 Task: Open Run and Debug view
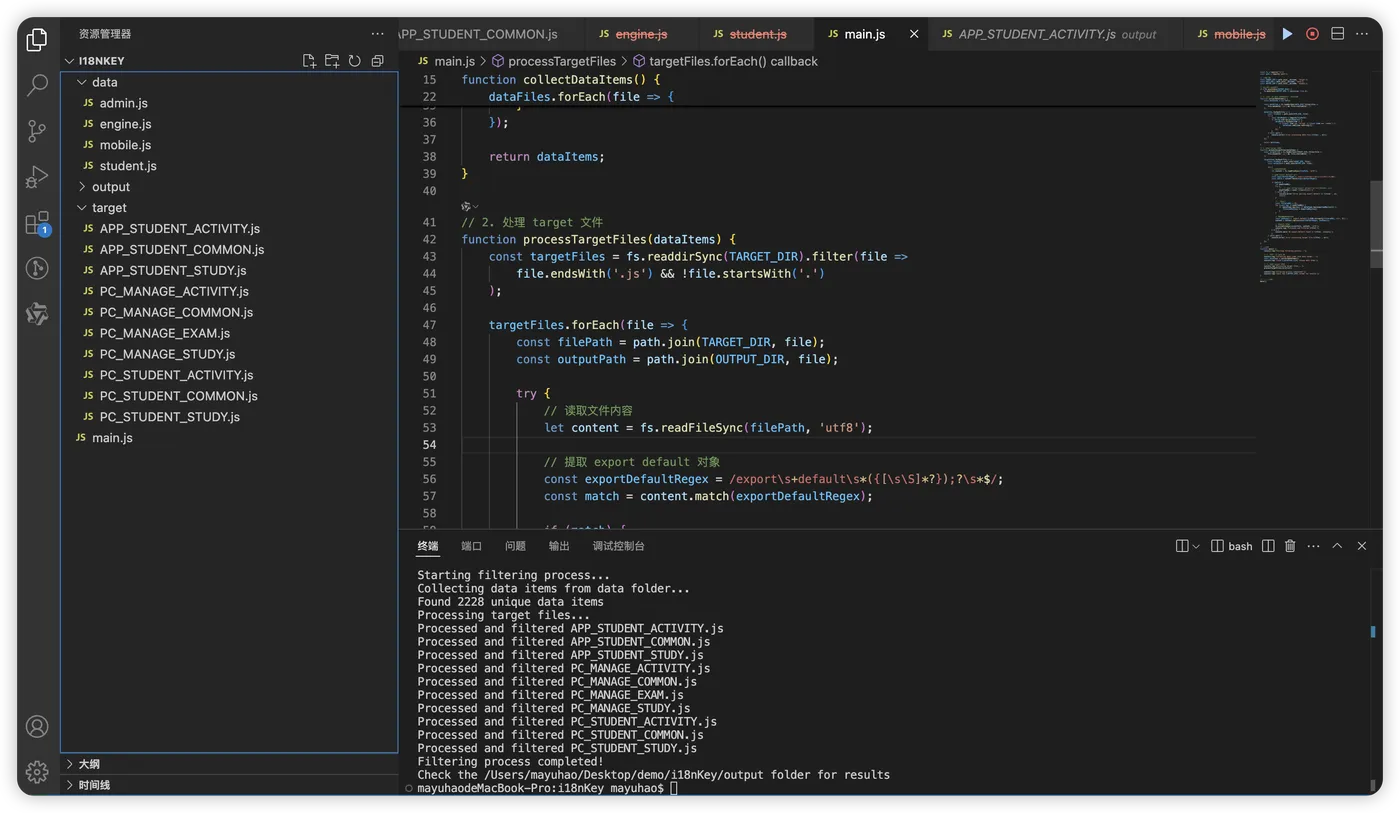pyautogui.click(x=37, y=177)
